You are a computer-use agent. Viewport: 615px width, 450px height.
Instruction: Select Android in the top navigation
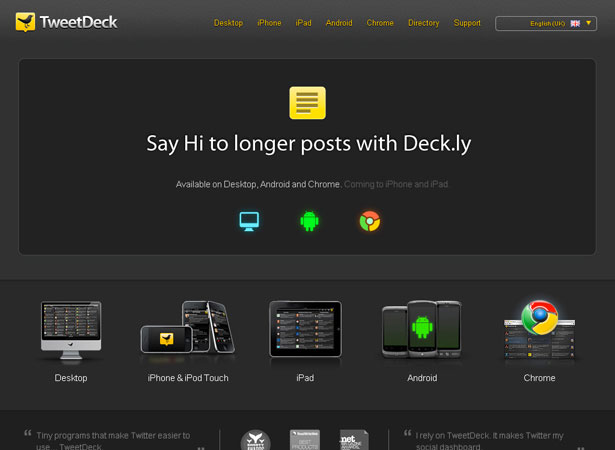339,23
